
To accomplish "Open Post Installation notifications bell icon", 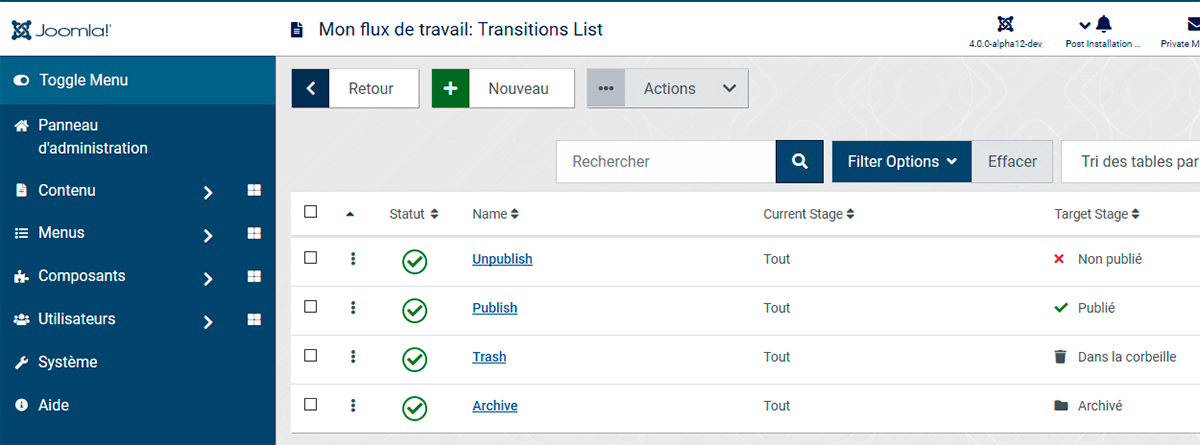I will [1103, 24].
